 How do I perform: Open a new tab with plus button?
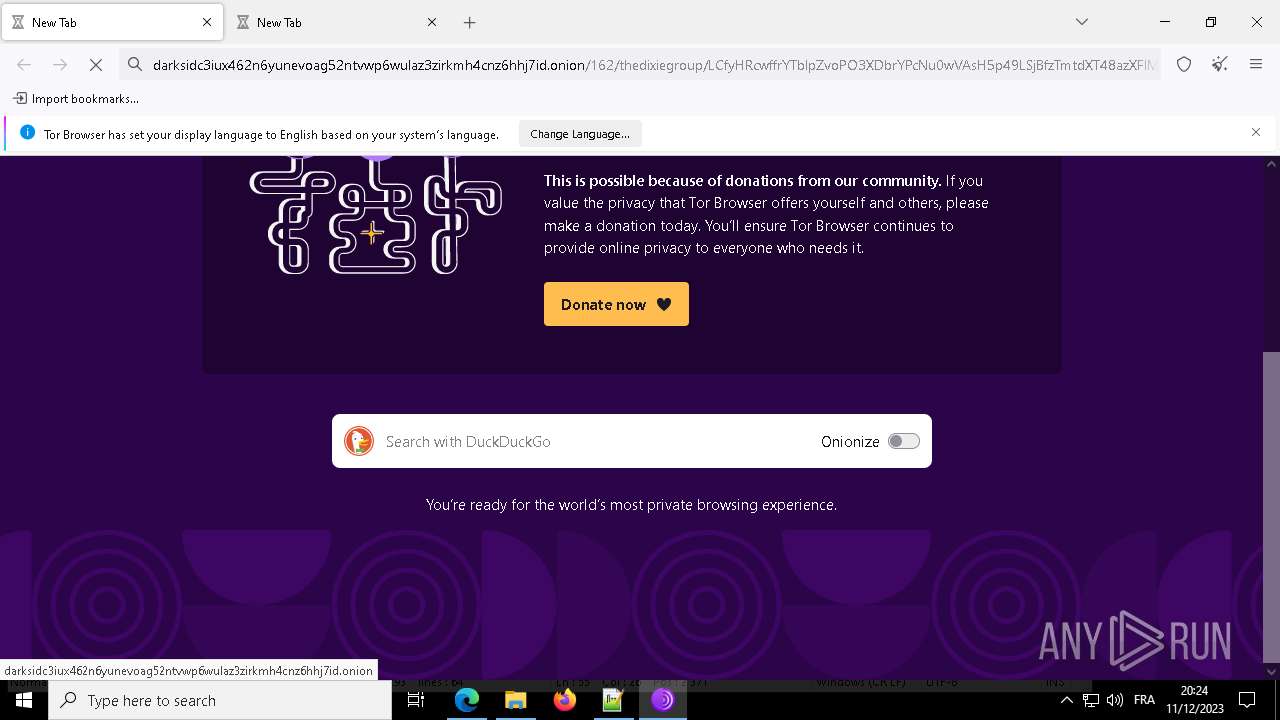coord(469,22)
